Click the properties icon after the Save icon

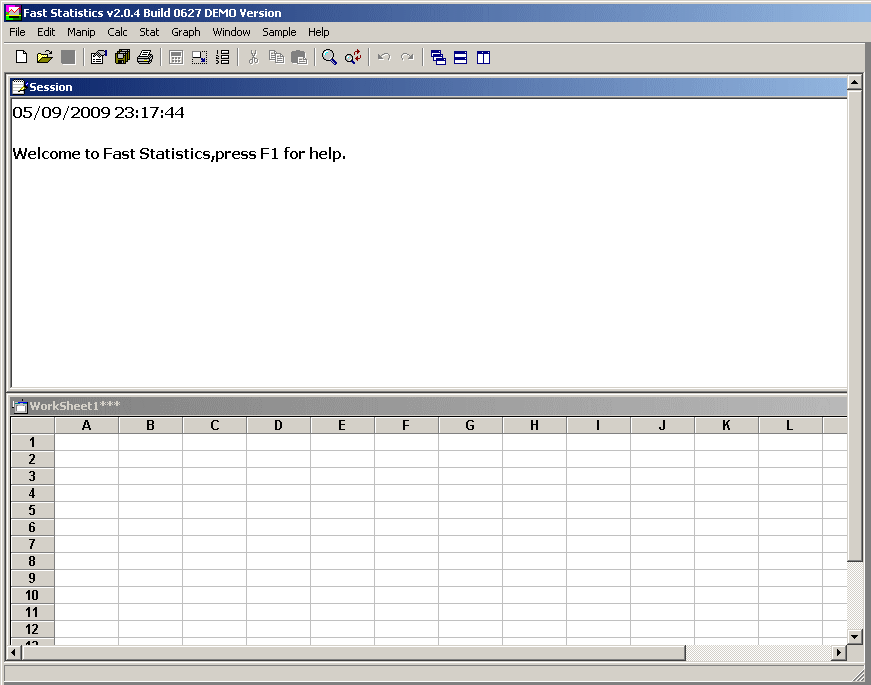click(98, 57)
